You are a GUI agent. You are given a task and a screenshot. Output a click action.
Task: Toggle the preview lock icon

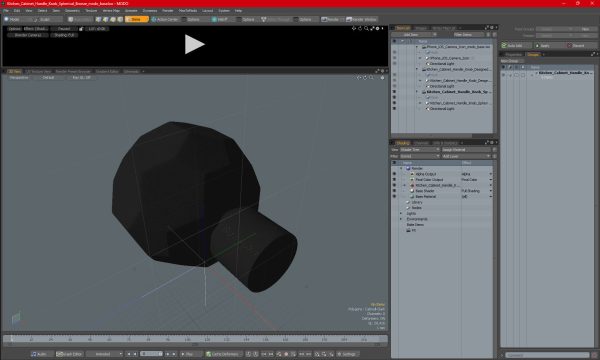point(81,29)
